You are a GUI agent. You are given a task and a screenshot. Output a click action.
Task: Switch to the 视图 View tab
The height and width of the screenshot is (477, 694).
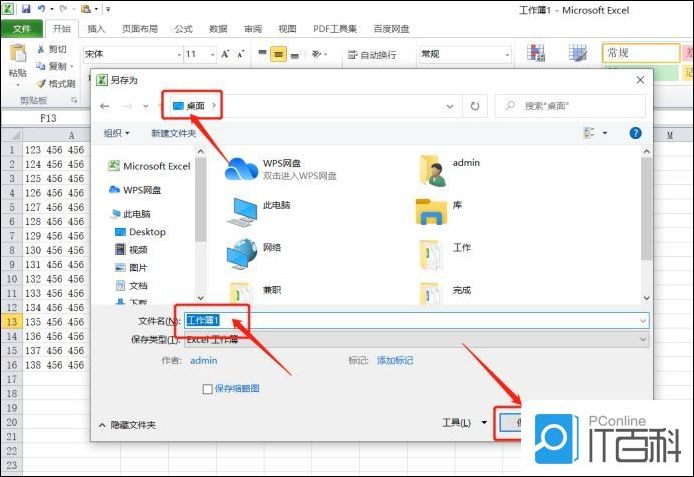287,29
